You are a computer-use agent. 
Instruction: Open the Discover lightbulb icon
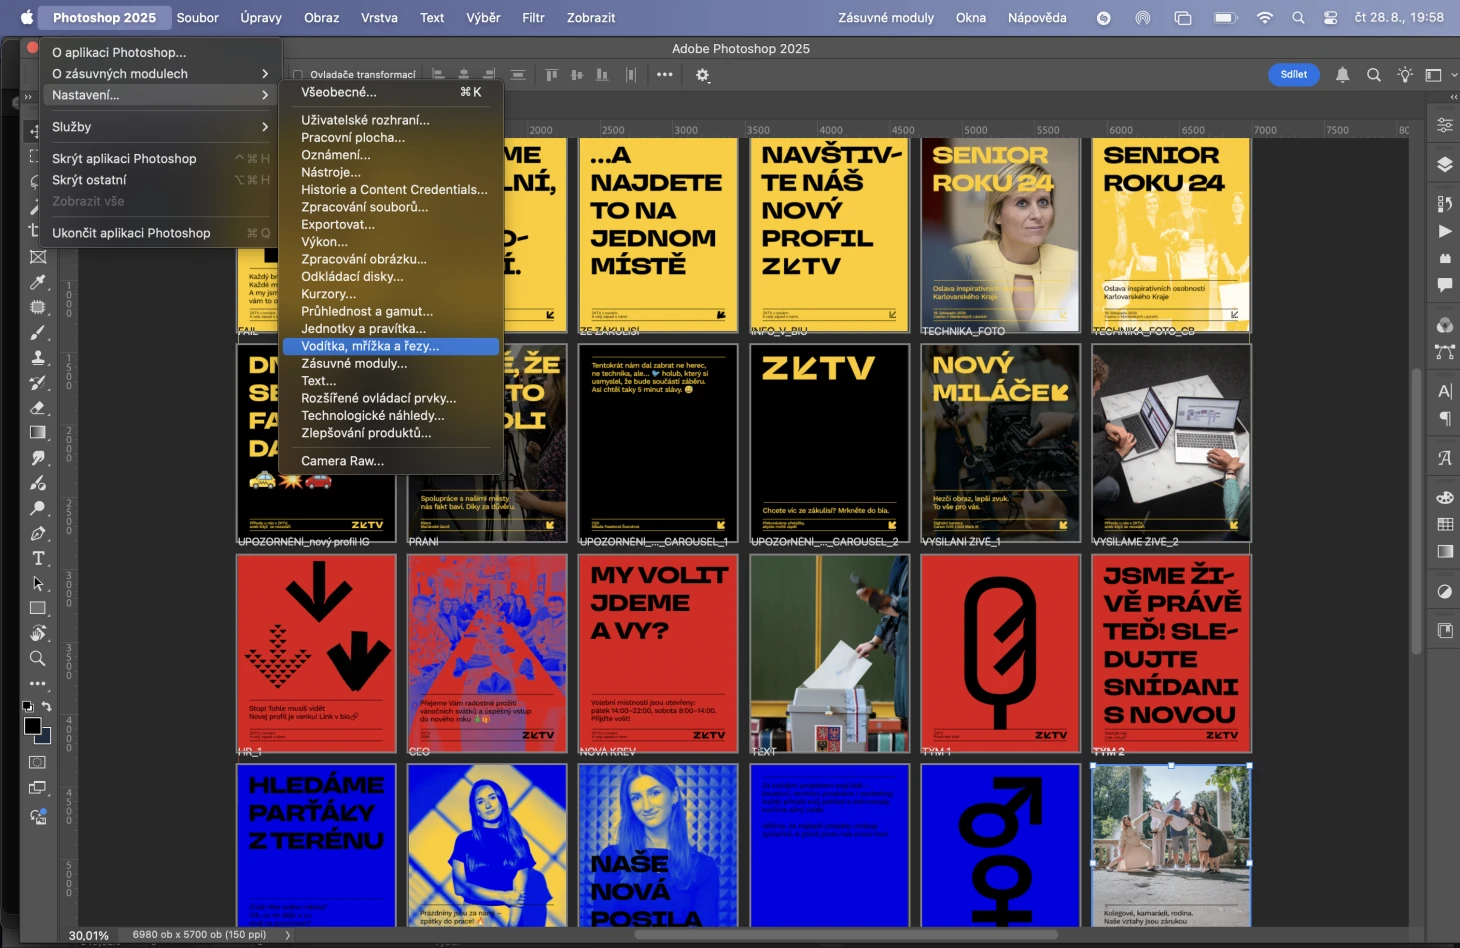pyautogui.click(x=1405, y=75)
